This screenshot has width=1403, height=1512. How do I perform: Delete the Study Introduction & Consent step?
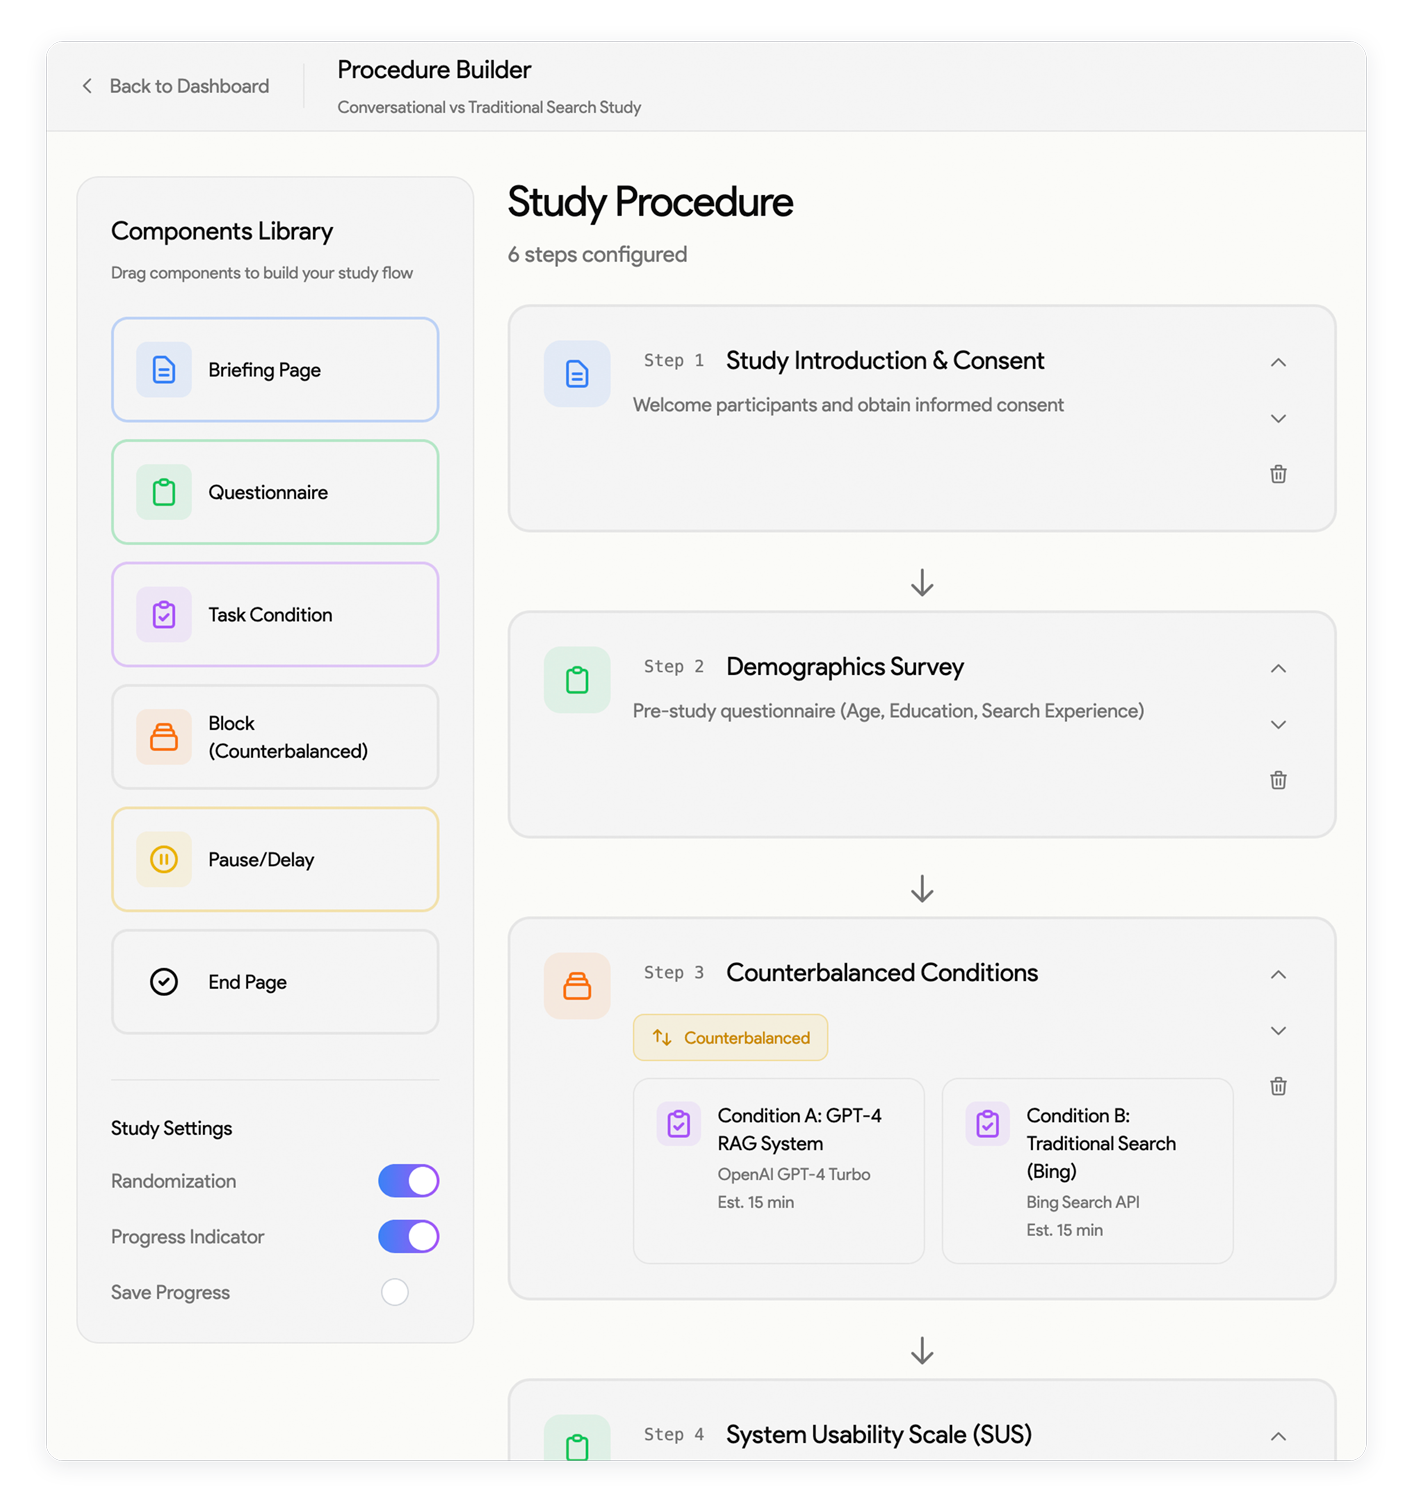pyautogui.click(x=1278, y=474)
